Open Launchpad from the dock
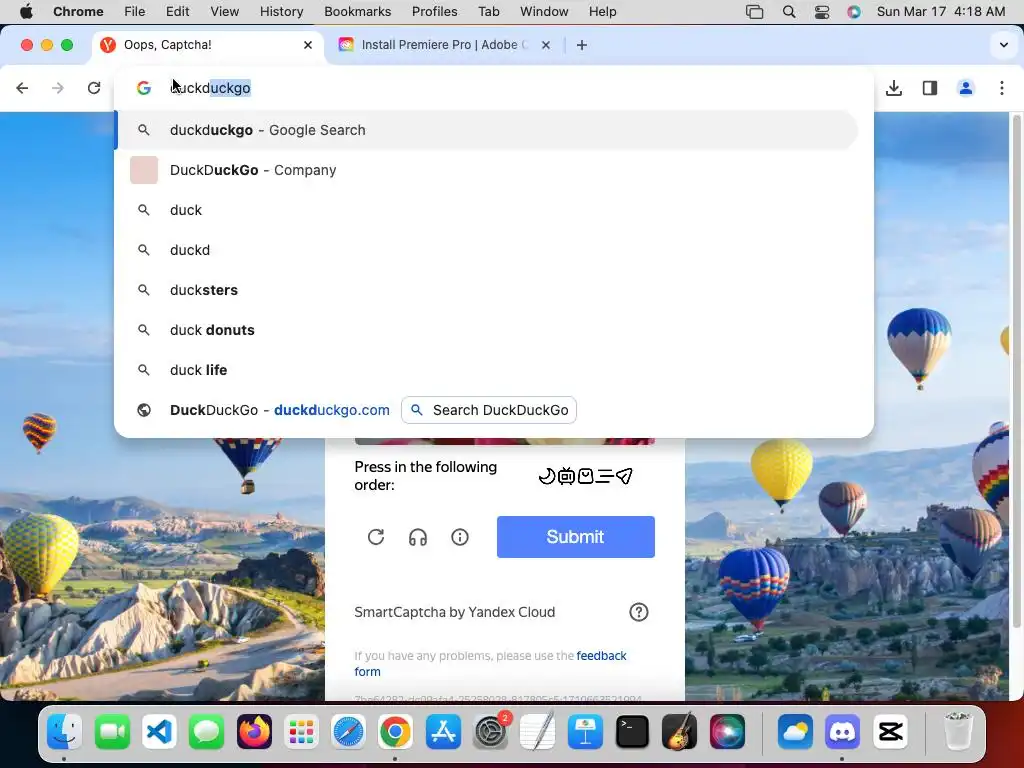The image size is (1024, 768). point(301,731)
